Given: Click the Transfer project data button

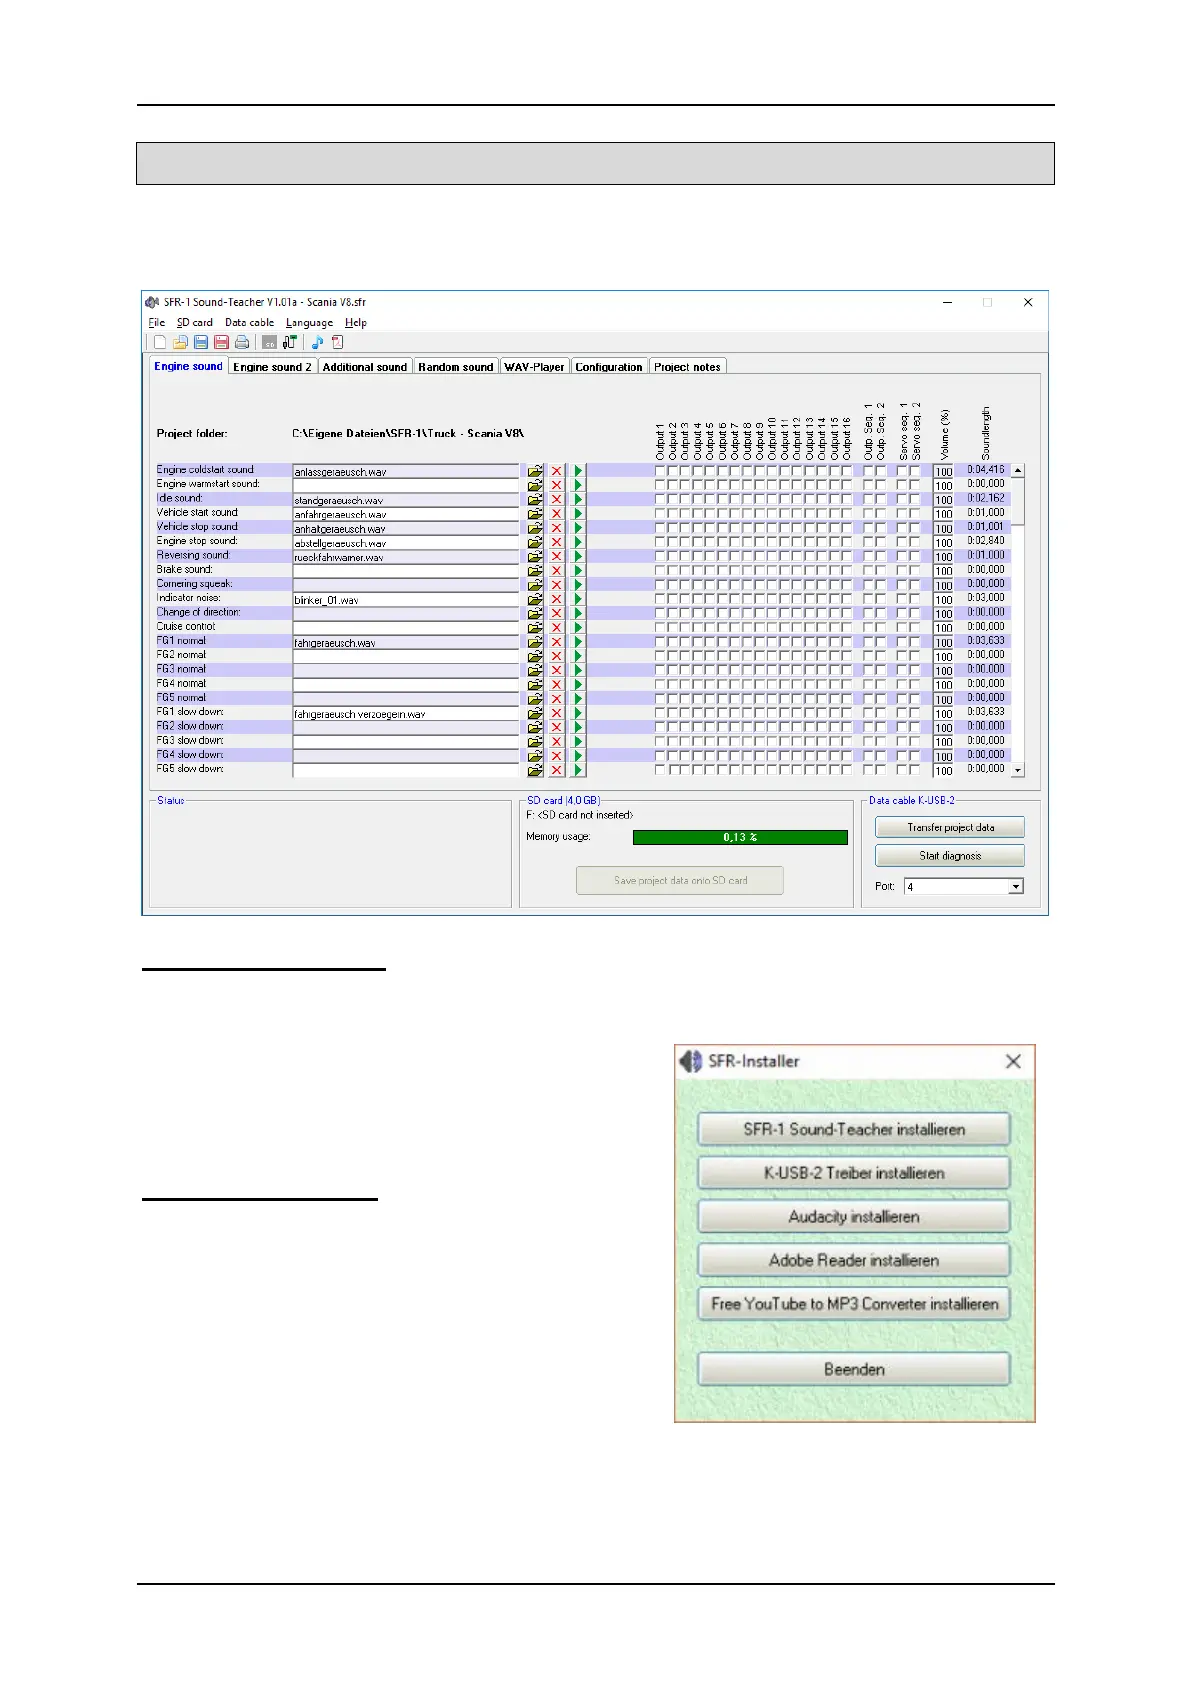Looking at the screenshot, I should click(950, 827).
